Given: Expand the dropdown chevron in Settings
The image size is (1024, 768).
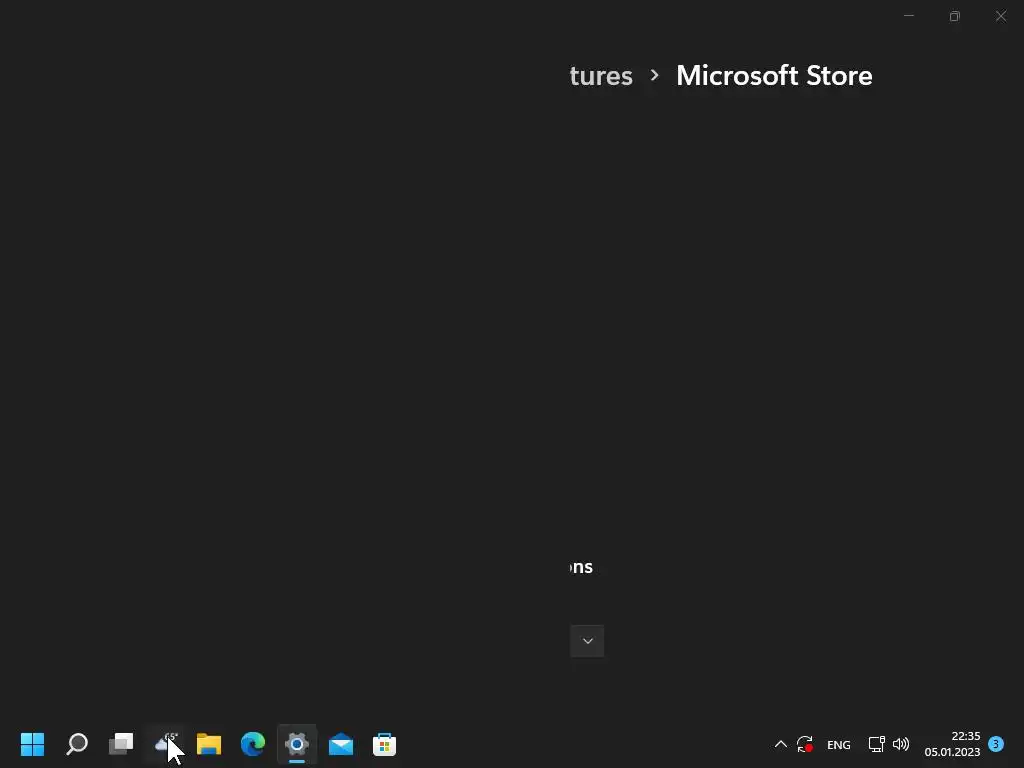Looking at the screenshot, I should [x=587, y=641].
